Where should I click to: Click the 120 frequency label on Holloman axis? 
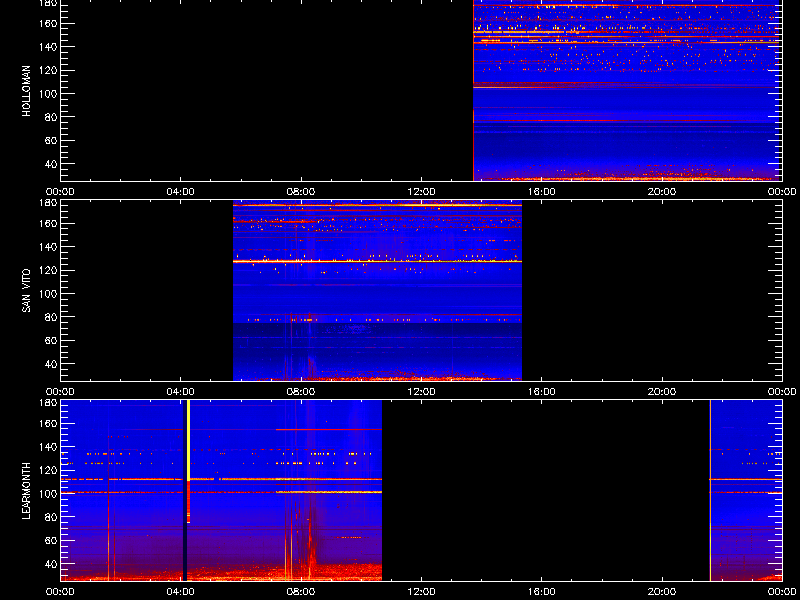pos(48,70)
